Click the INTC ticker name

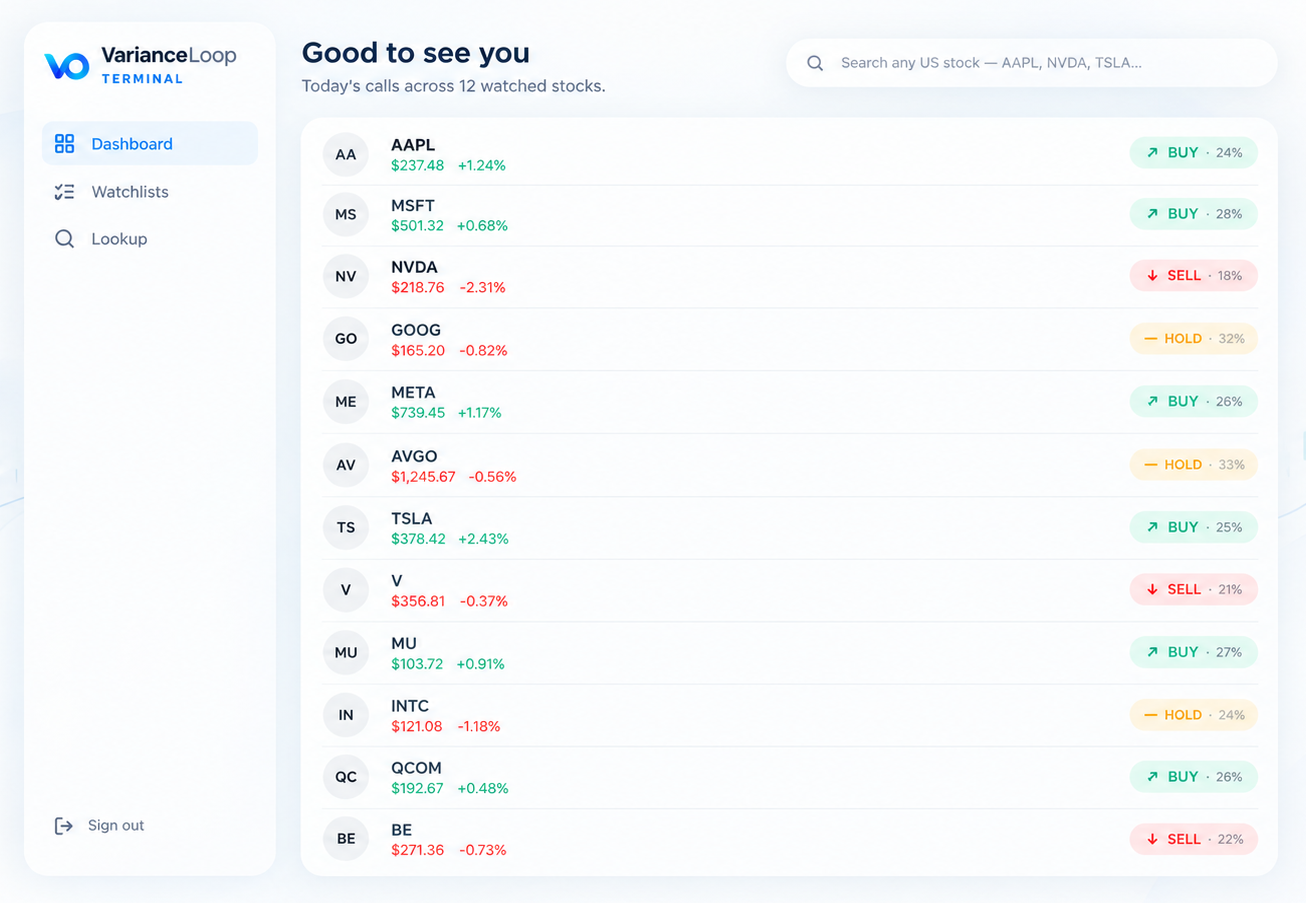(410, 706)
